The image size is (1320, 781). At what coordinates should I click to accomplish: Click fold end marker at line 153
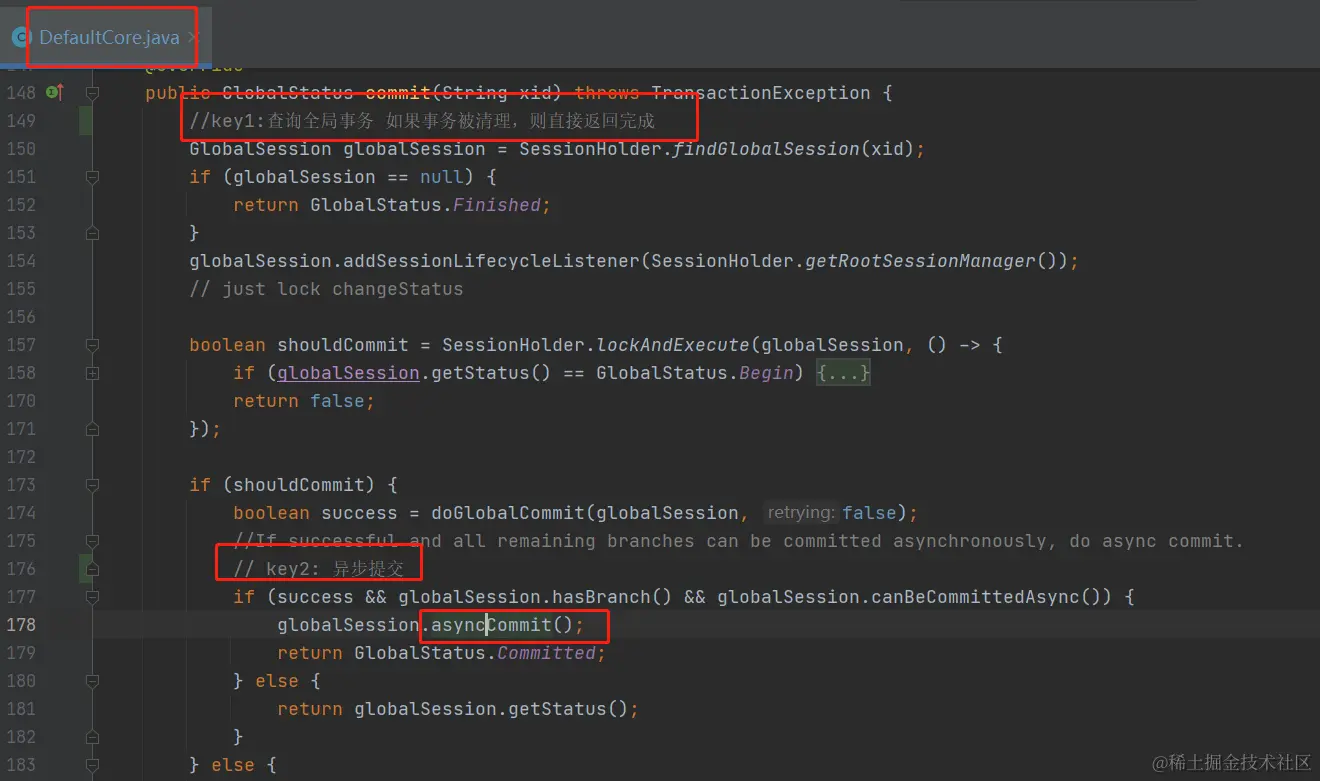[x=93, y=233]
